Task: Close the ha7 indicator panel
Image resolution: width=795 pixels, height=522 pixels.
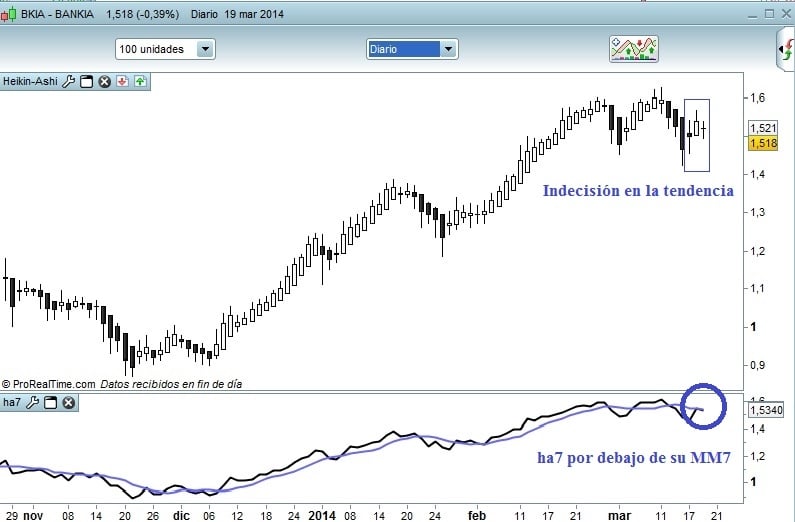Action: [x=68, y=403]
